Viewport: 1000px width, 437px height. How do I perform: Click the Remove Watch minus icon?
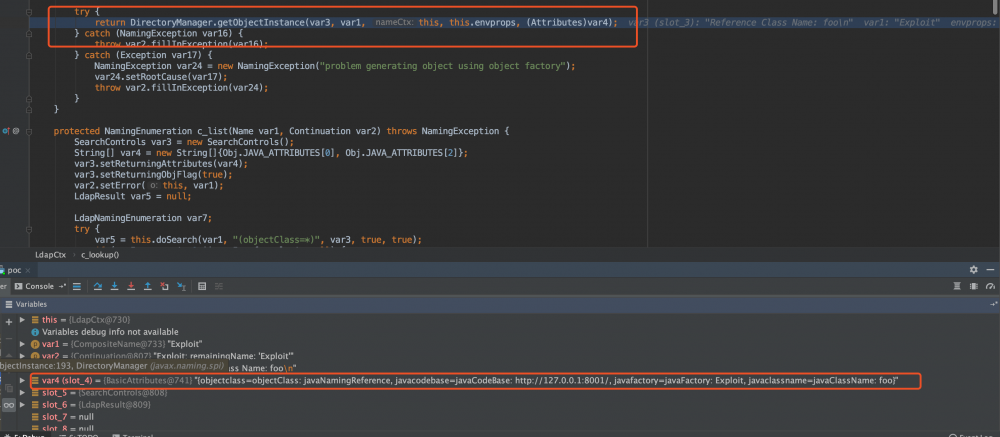coord(9,338)
